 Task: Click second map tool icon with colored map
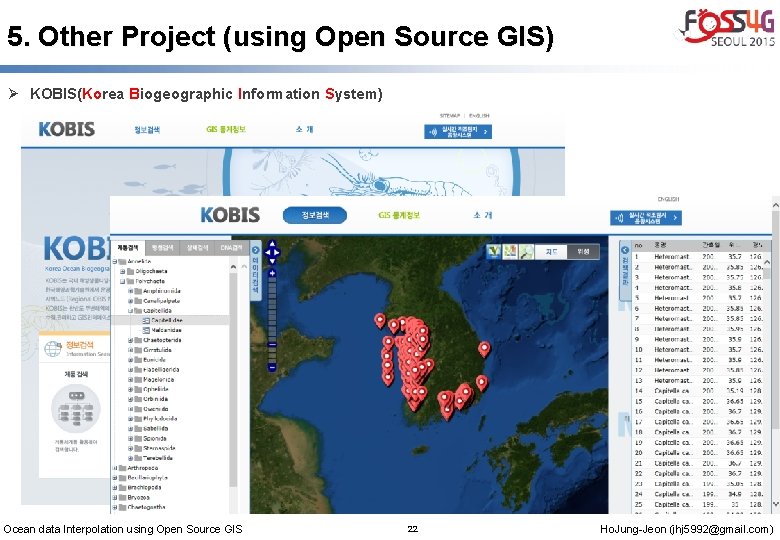click(510, 252)
